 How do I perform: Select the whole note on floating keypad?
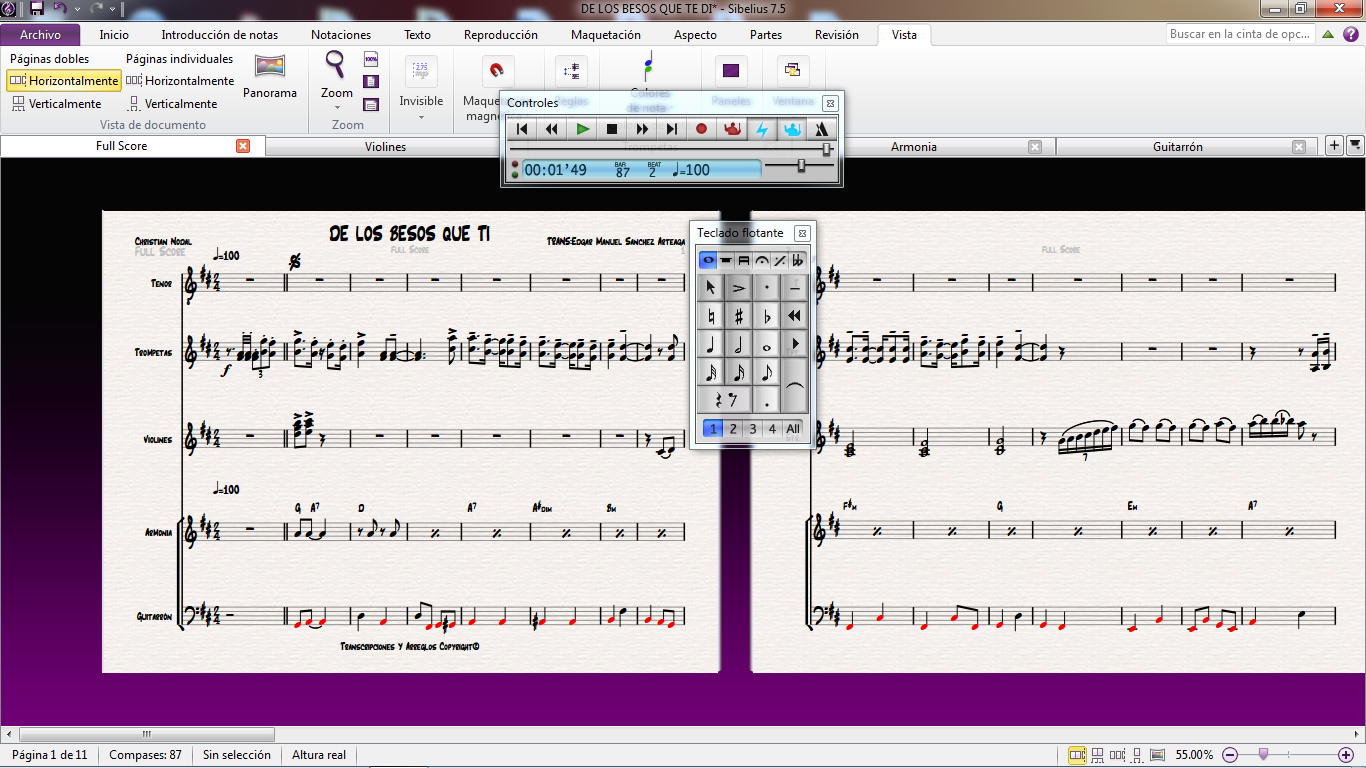(x=766, y=346)
